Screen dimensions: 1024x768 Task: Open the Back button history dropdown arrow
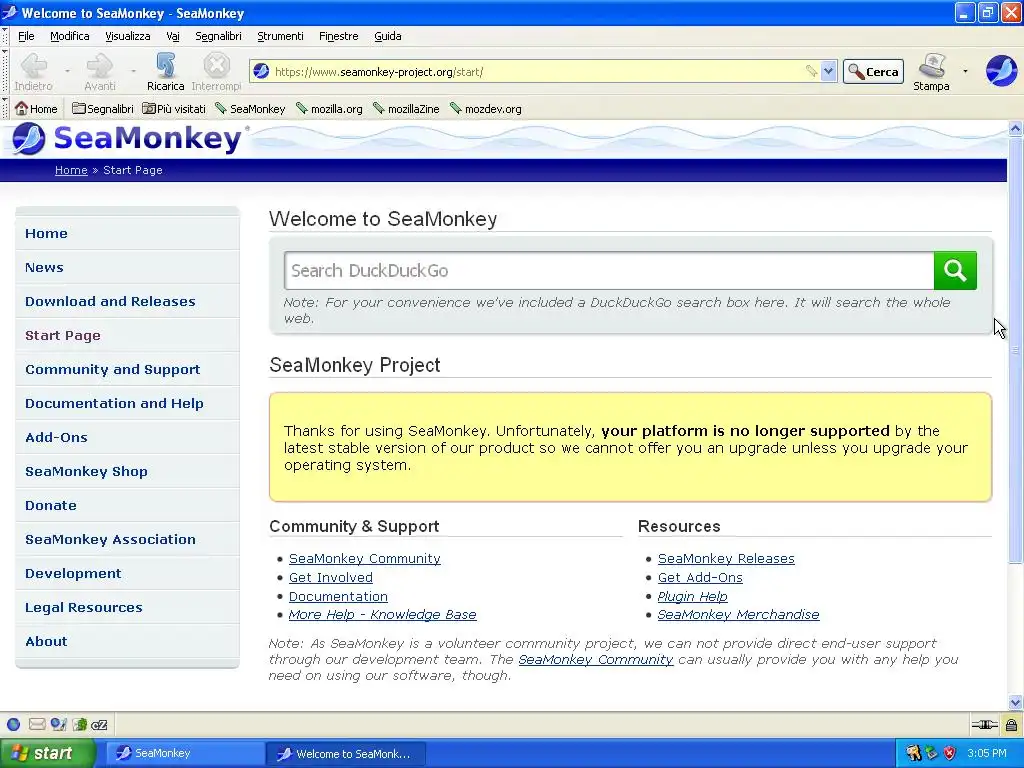point(67,71)
